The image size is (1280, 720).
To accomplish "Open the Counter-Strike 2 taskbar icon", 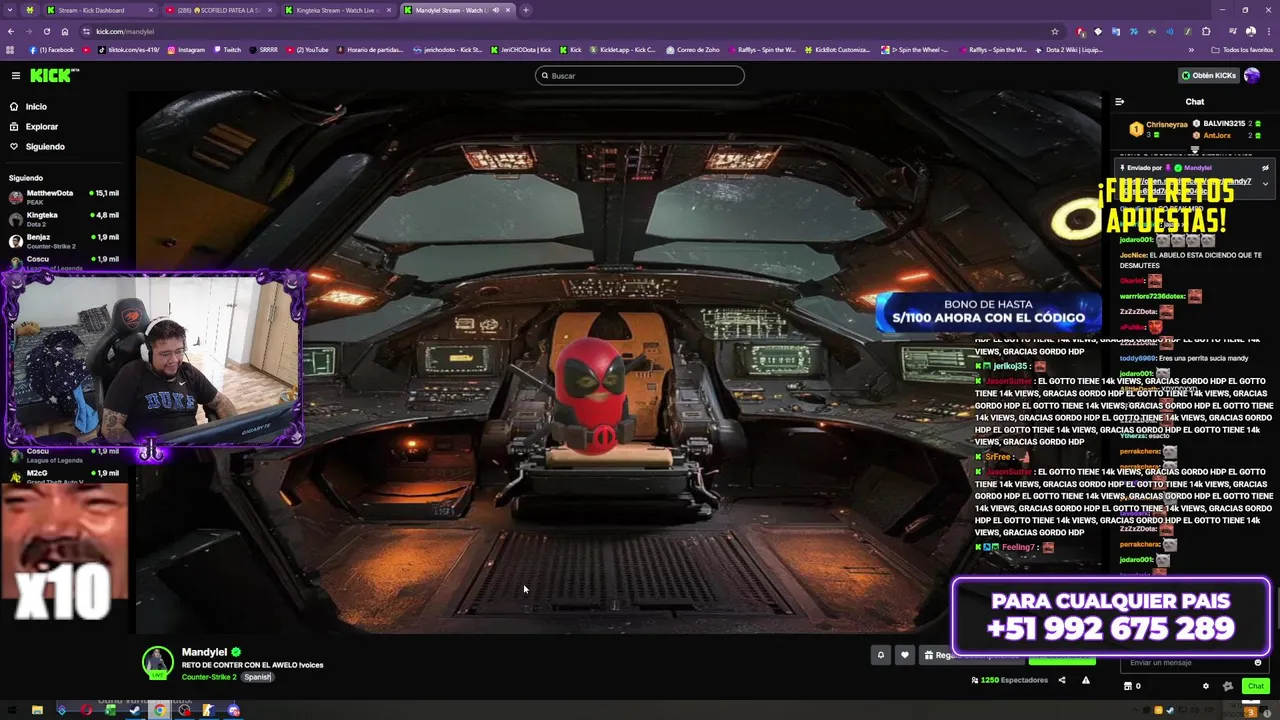I will click(209, 710).
